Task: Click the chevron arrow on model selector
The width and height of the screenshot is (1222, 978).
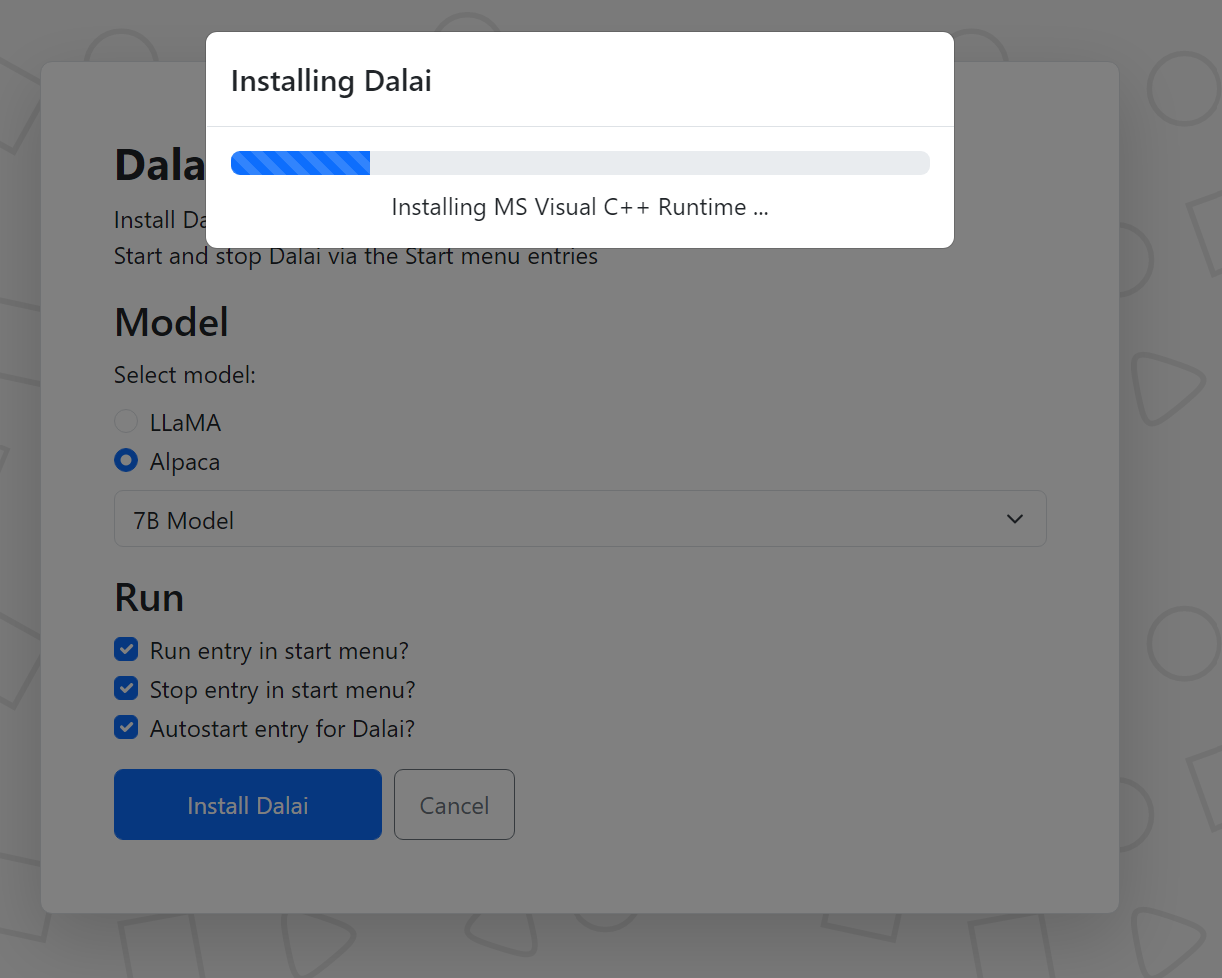Action: click(1014, 519)
